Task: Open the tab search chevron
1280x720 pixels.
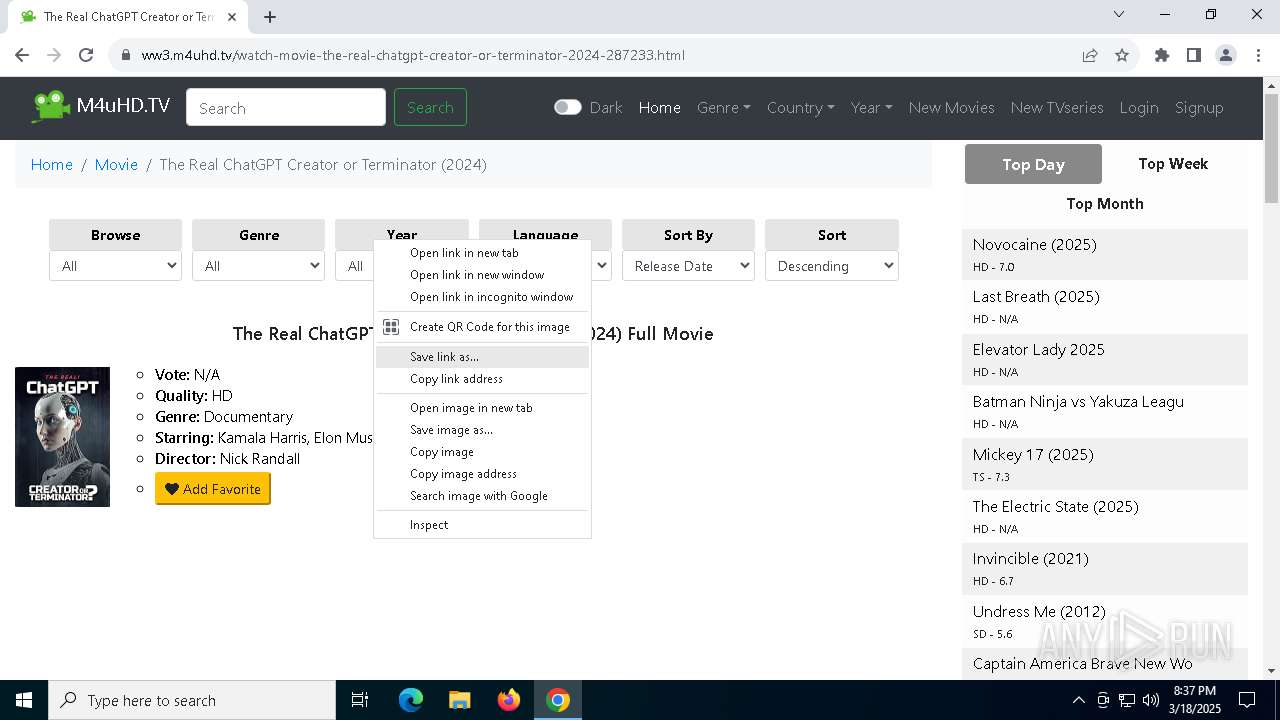Action: coord(1119,15)
